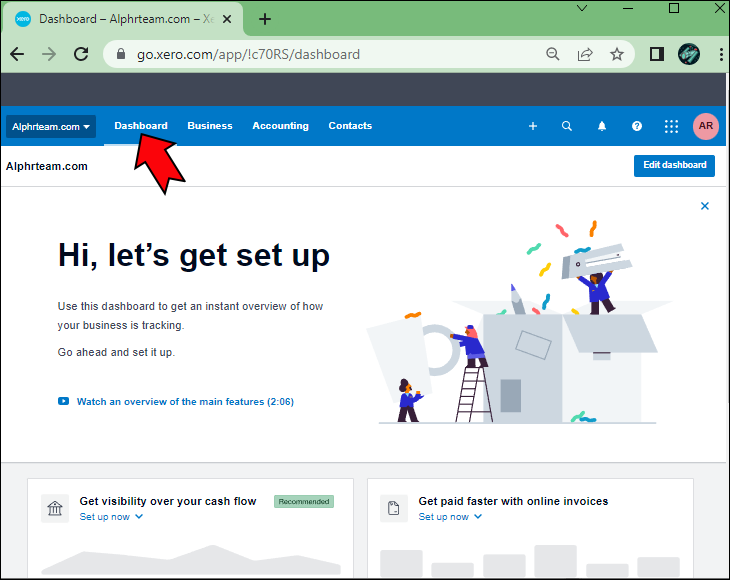Open the help question mark icon
730x580 pixels.
click(x=636, y=126)
